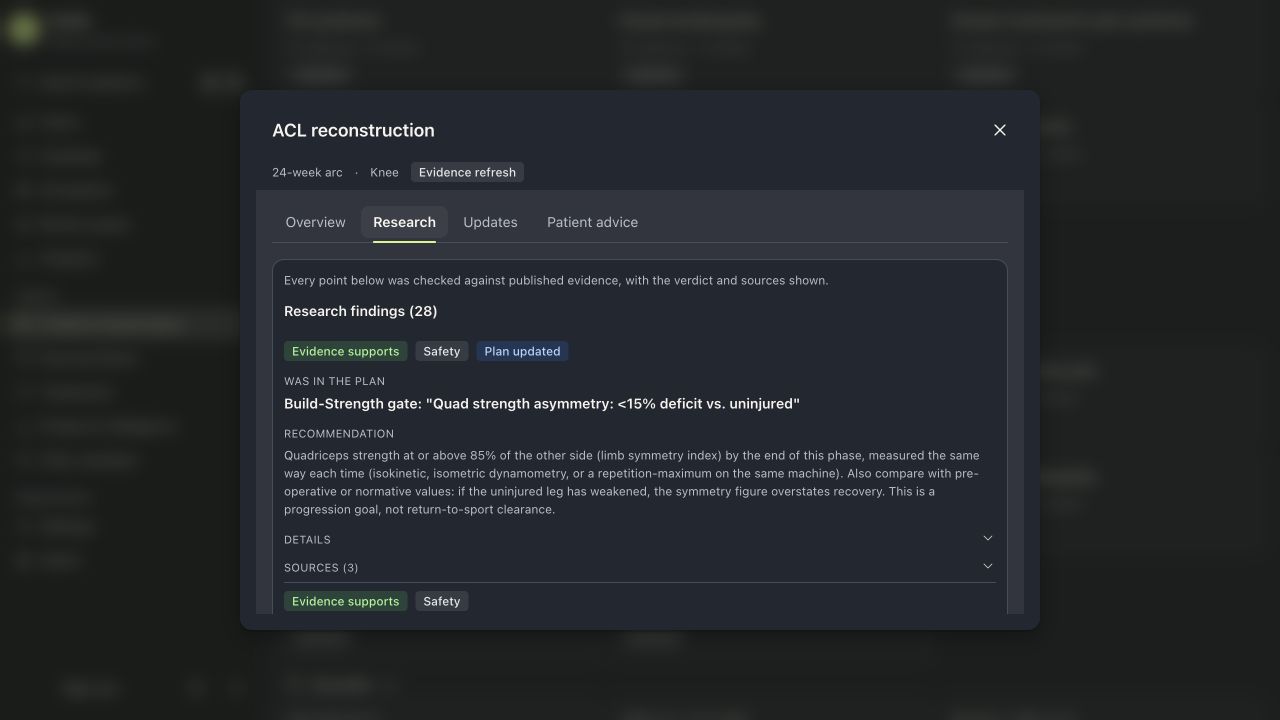Go to the Patient advice tab

(592, 222)
